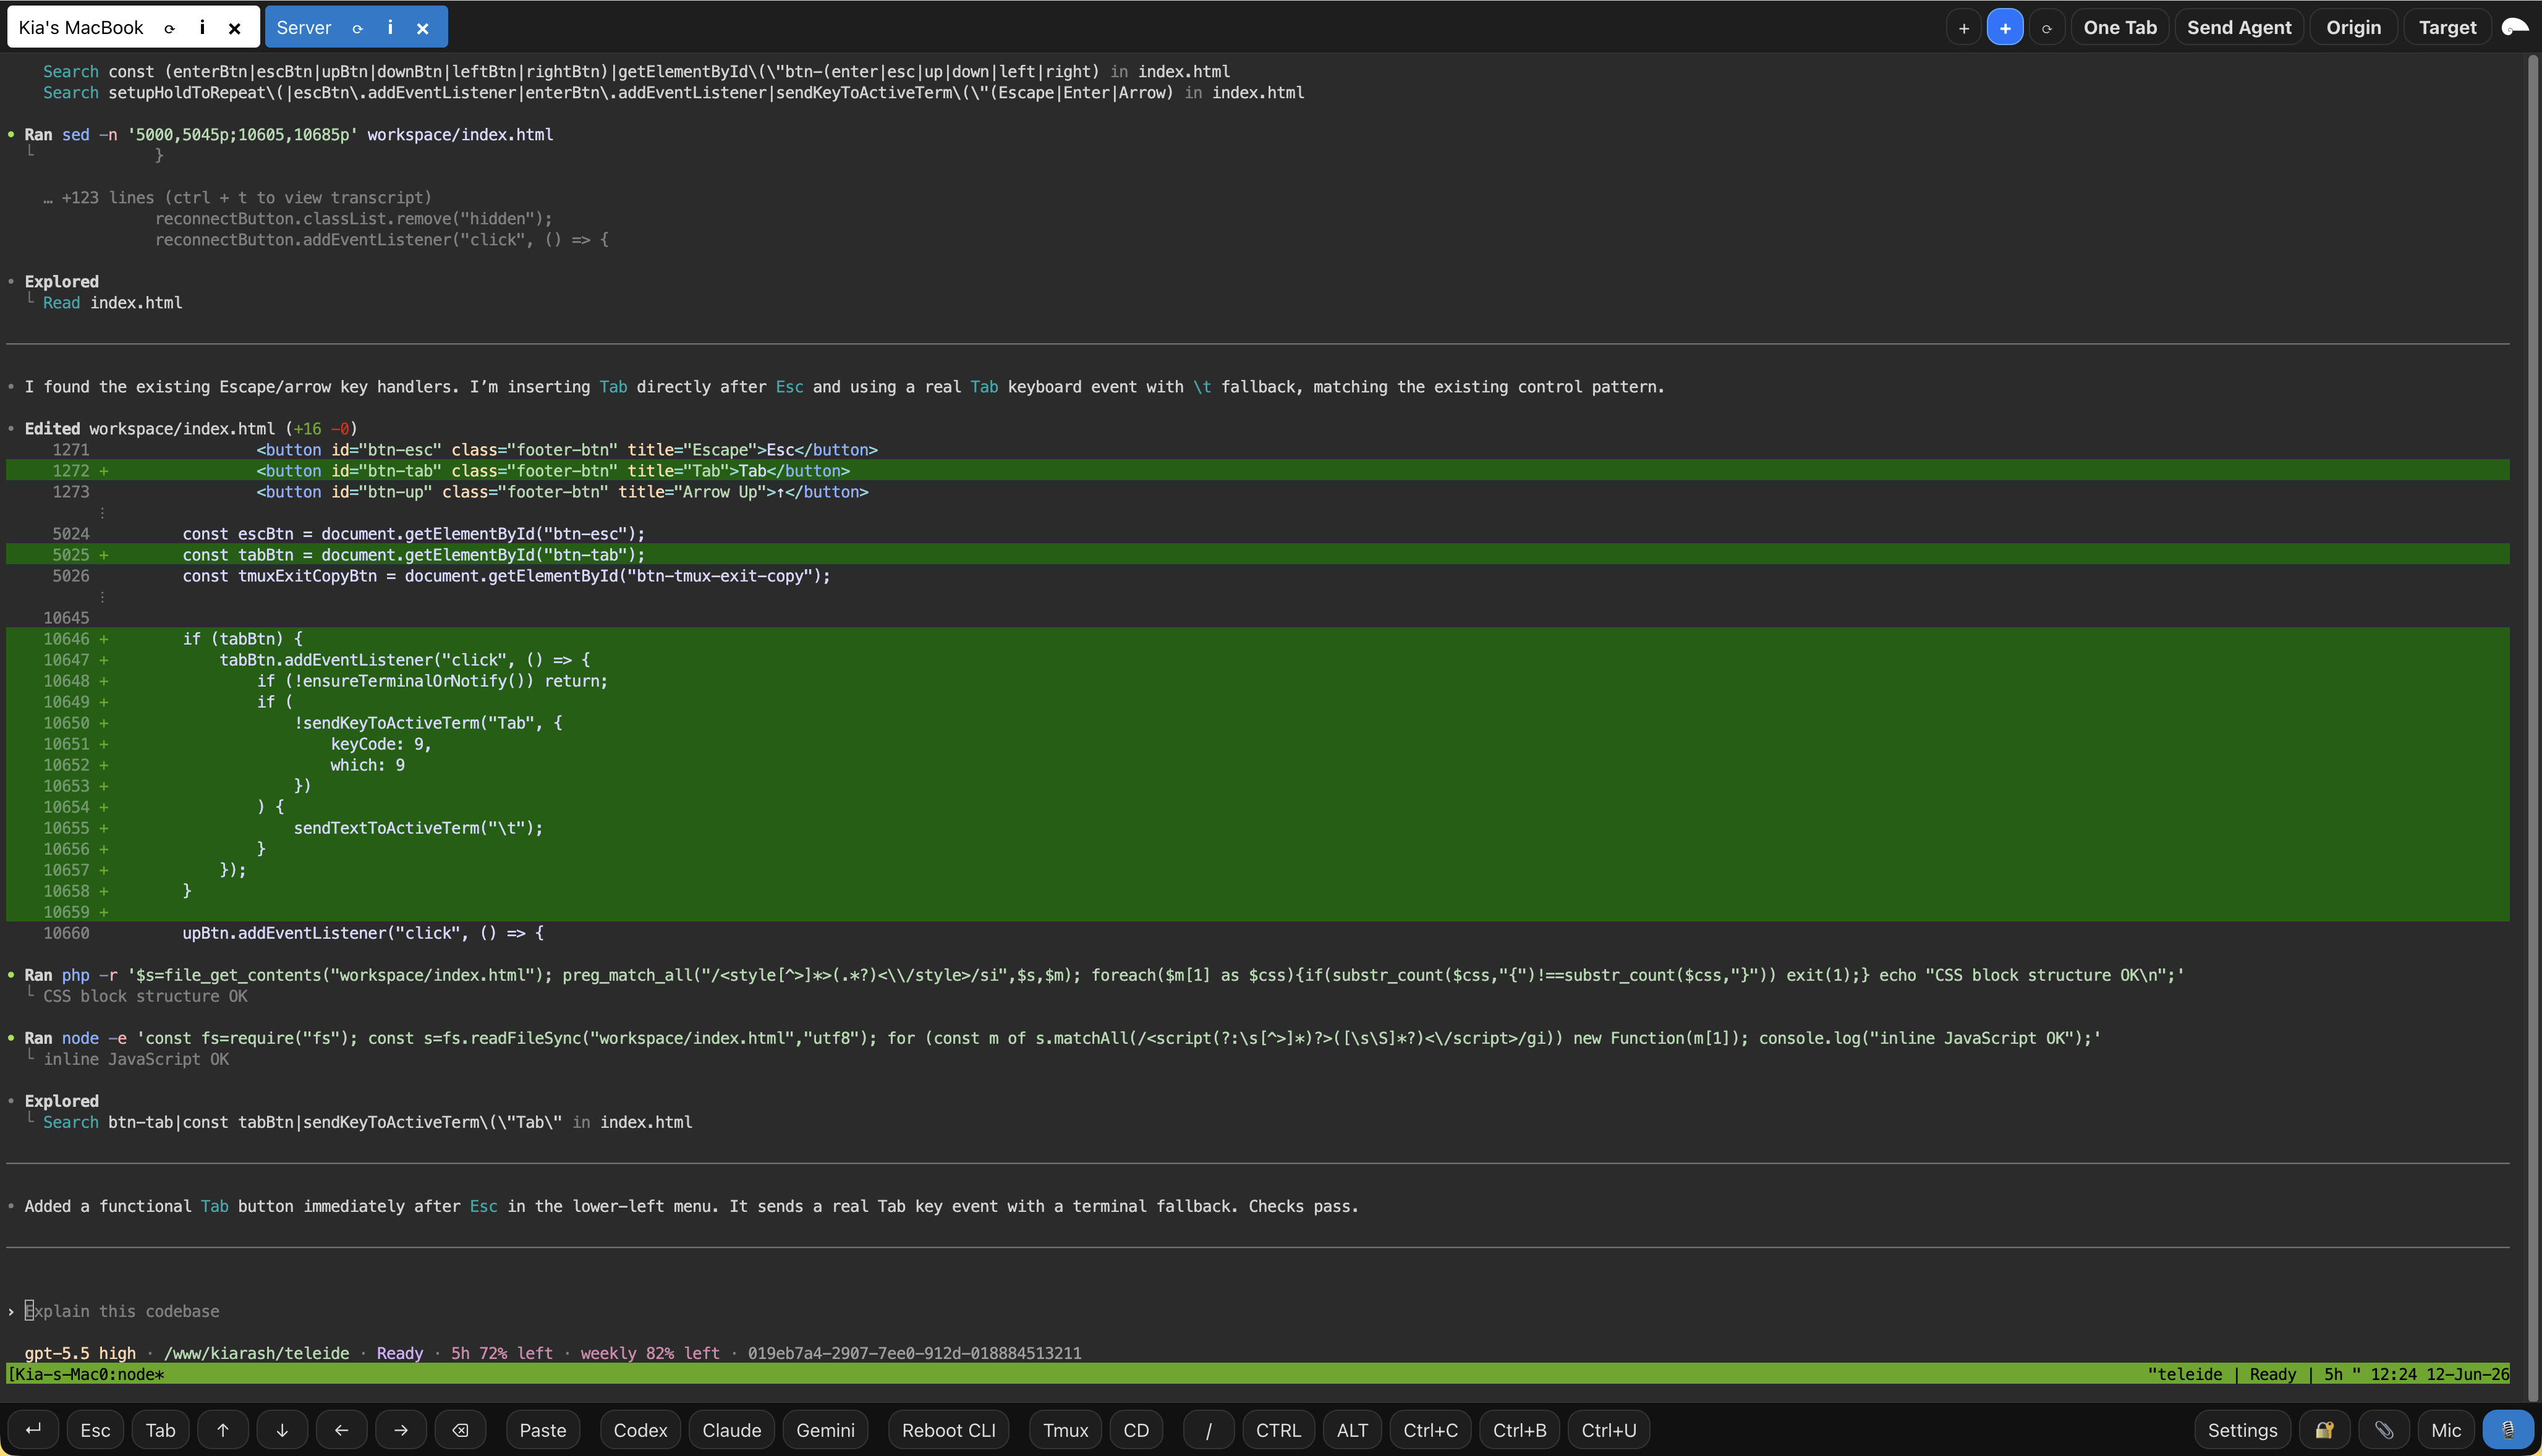Click diff line 5025 declaring tabBtn

click(x=1258, y=555)
